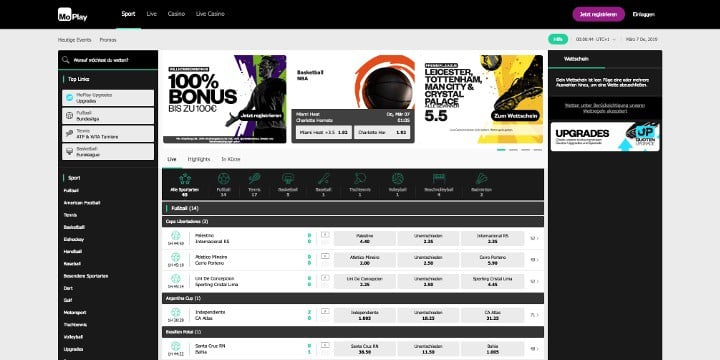The height and width of the screenshot is (360, 720).
Task: Open Heutige Events link
Action: (x=74, y=40)
